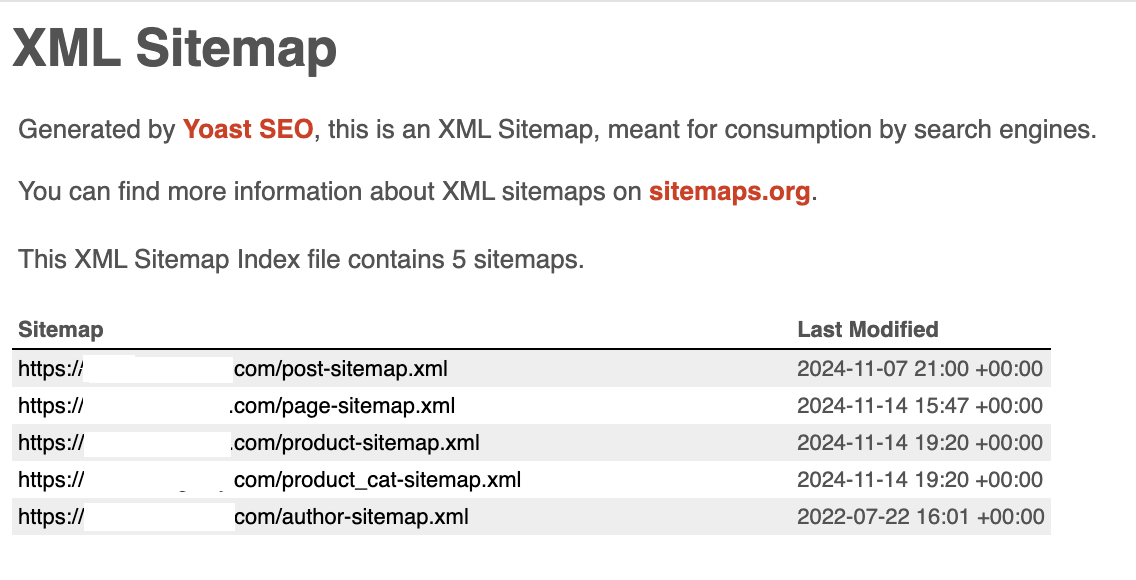Open the post-sitemap.xml URL
The width and height of the screenshot is (1136, 580).
(233, 369)
